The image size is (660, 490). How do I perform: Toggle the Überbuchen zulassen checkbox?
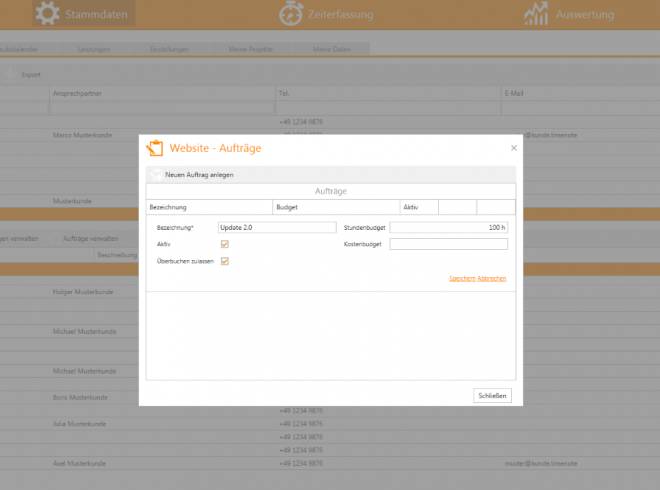[225, 261]
